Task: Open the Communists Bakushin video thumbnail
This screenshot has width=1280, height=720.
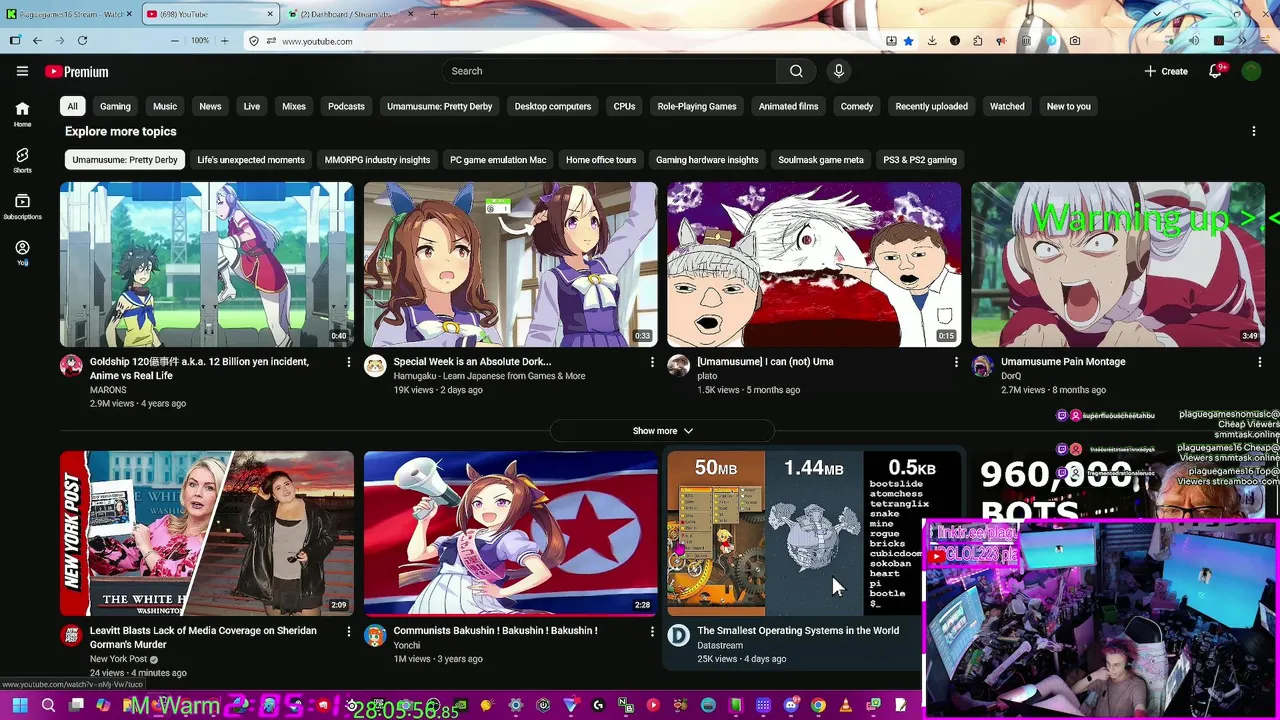Action: pyautogui.click(x=511, y=533)
